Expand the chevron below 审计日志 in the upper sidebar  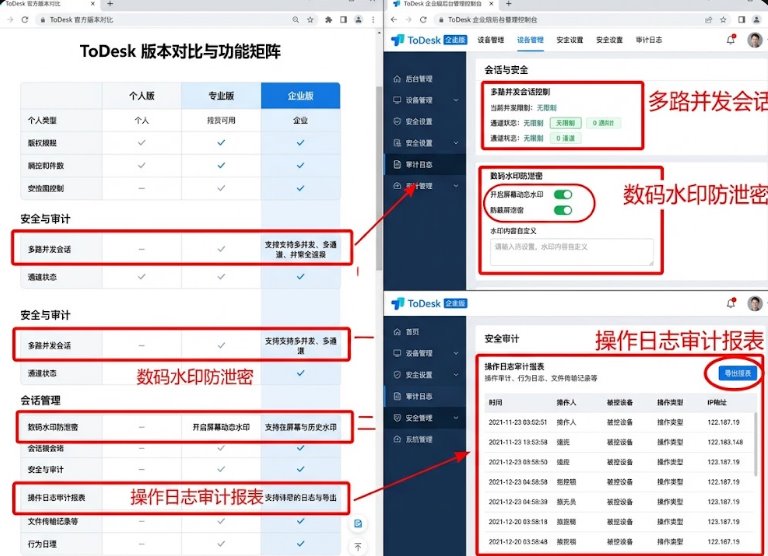coord(456,186)
